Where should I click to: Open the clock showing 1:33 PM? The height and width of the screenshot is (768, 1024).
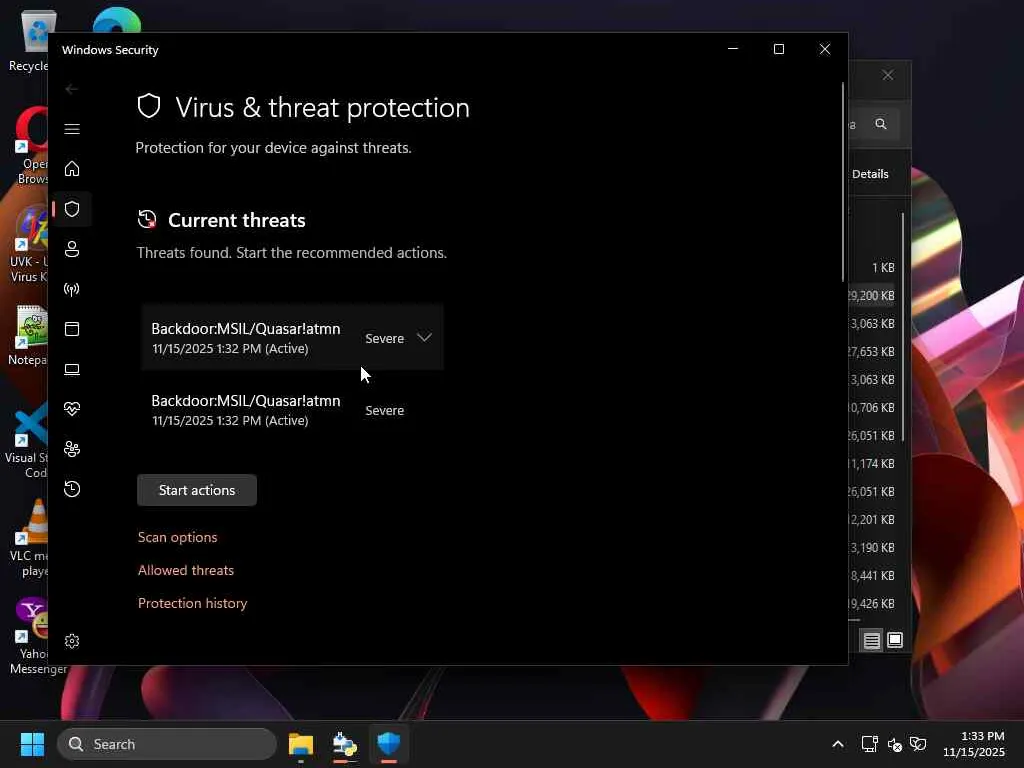tap(974, 744)
